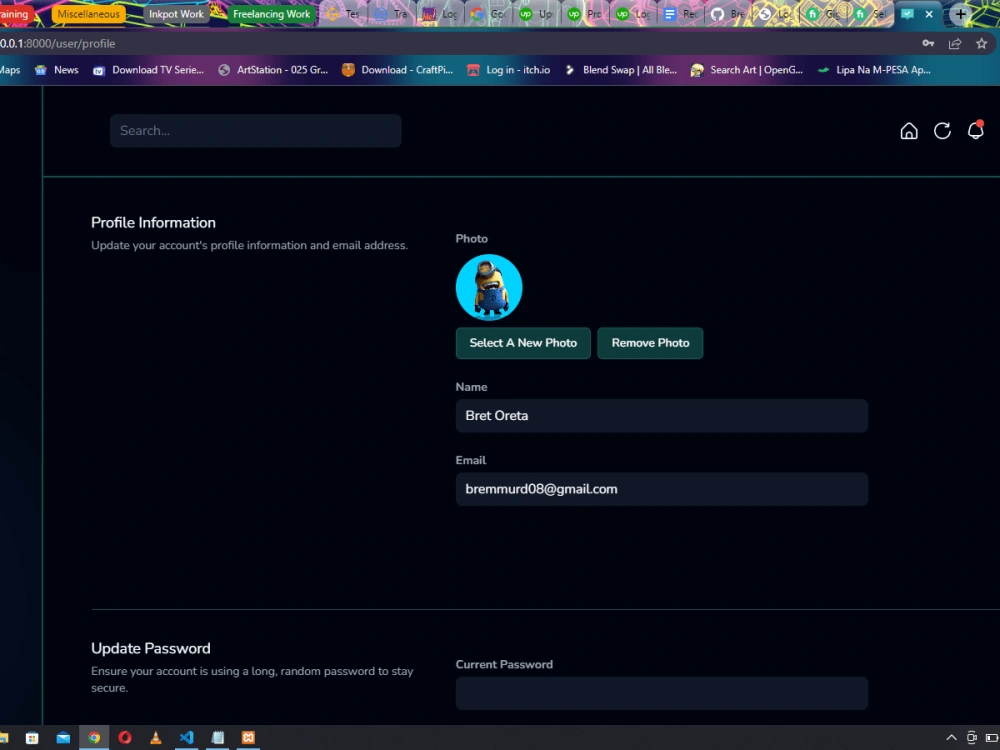Screen dimensions: 1000x750
Task: Open the News bookmark
Action: pyautogui.click(x=57, y=70)
